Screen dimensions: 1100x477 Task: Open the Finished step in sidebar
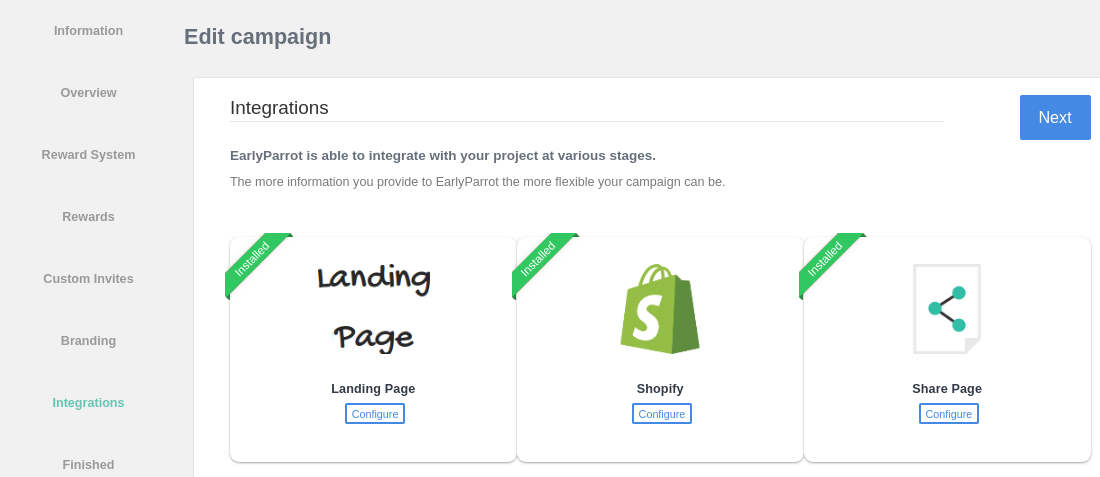pos(88,464)
